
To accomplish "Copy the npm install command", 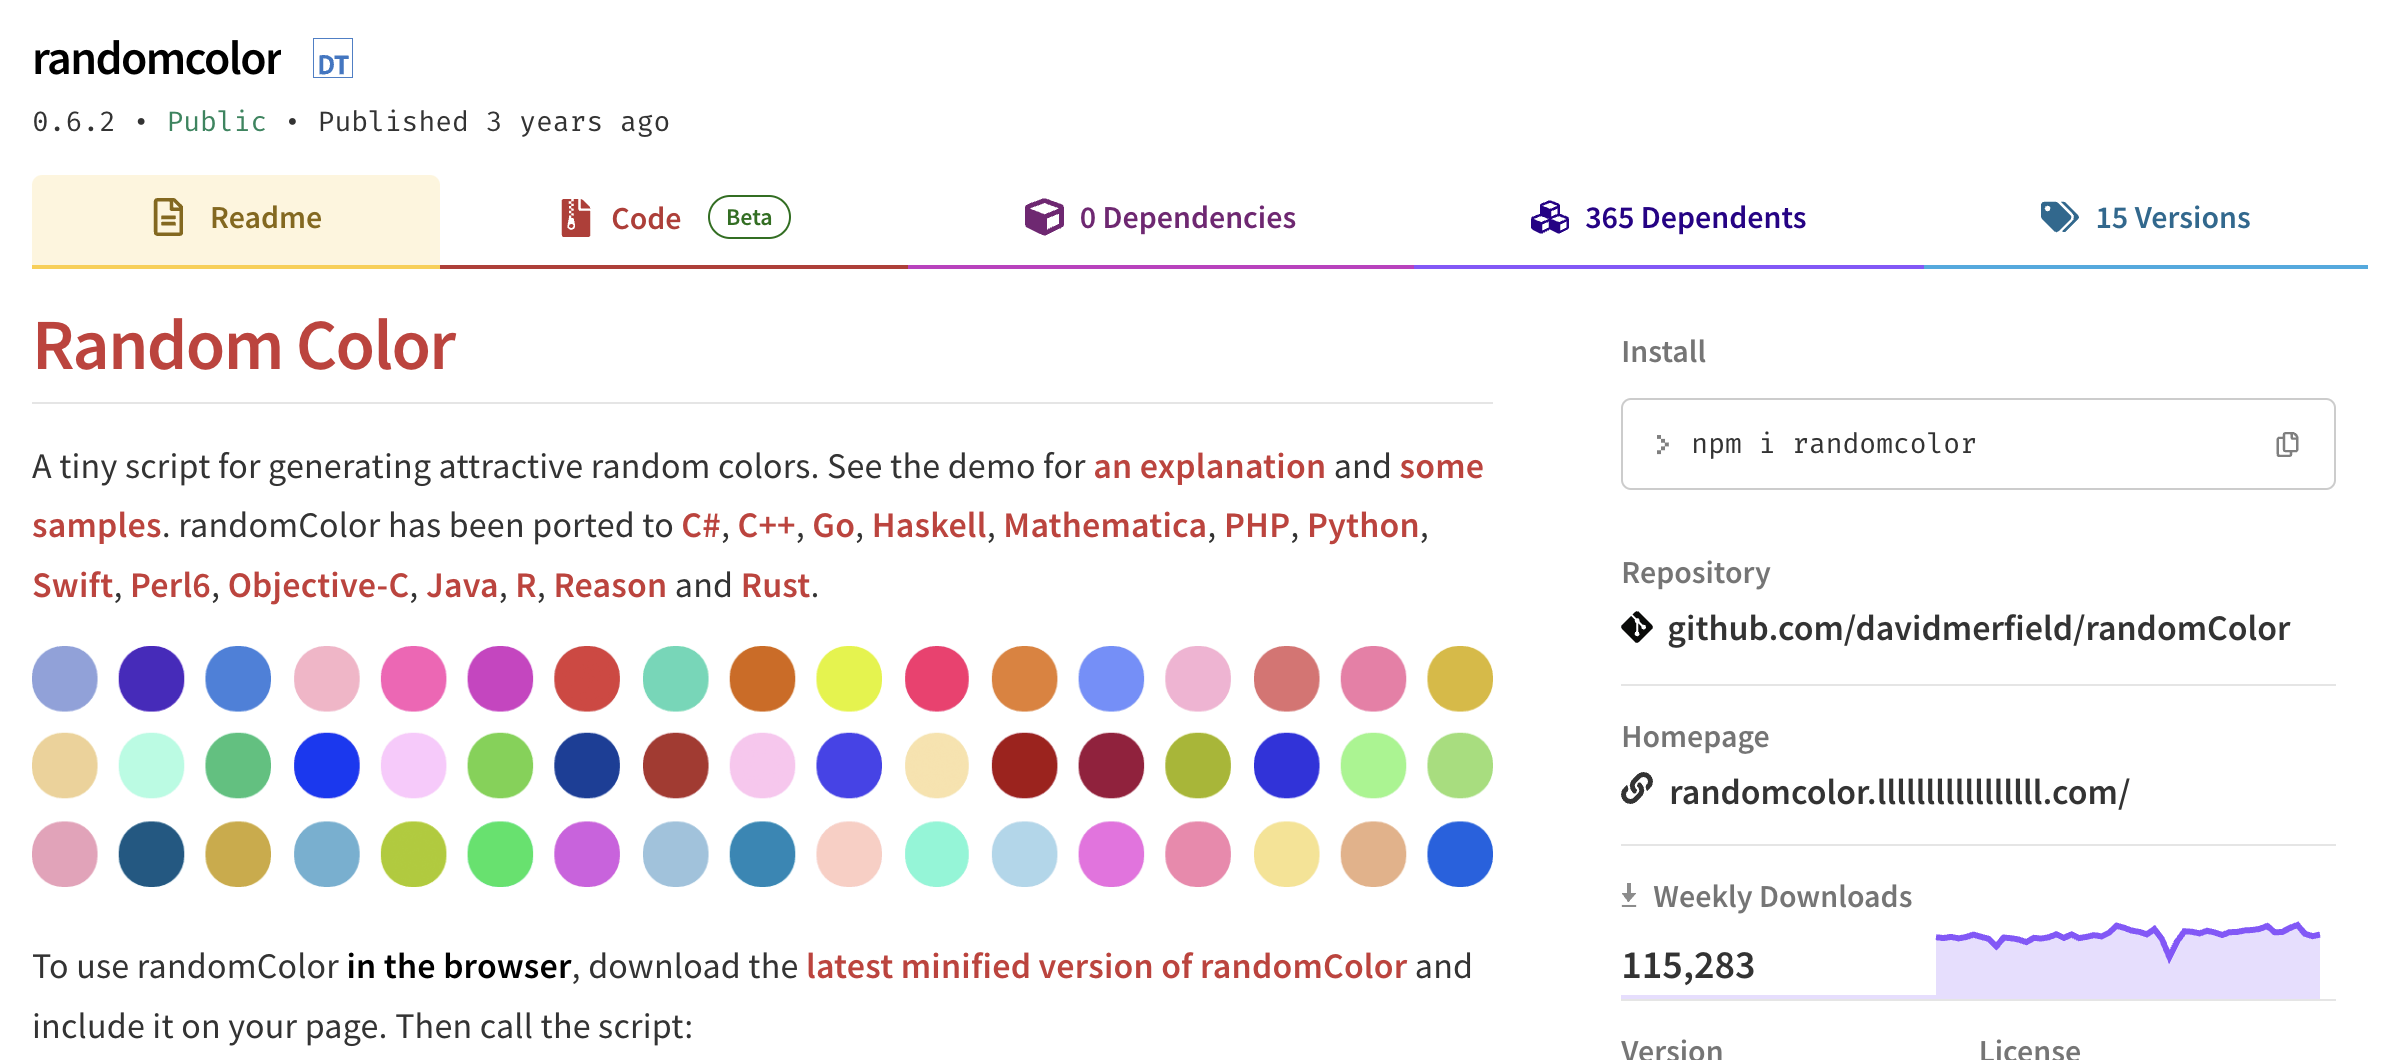I will (x=2287, y=444).
